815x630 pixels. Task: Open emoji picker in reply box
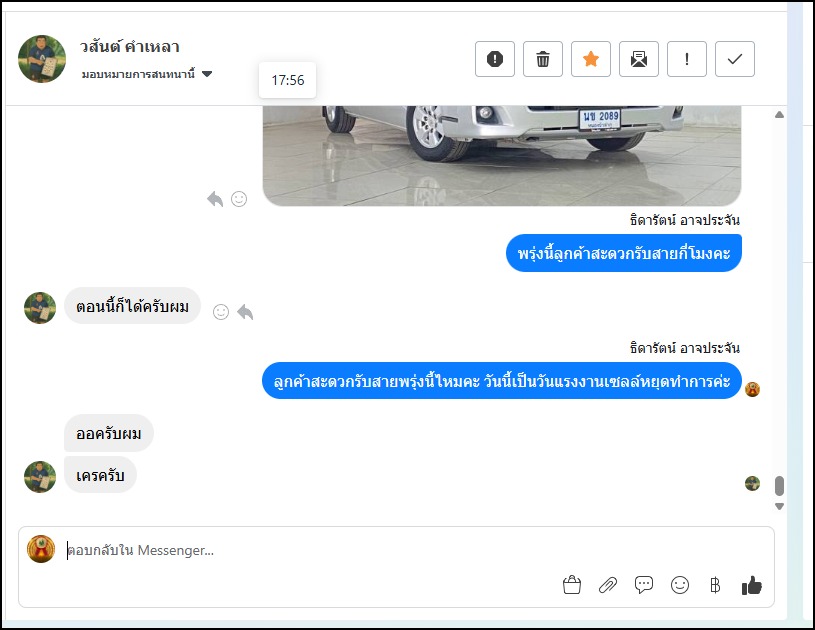(x=679, y=585)
